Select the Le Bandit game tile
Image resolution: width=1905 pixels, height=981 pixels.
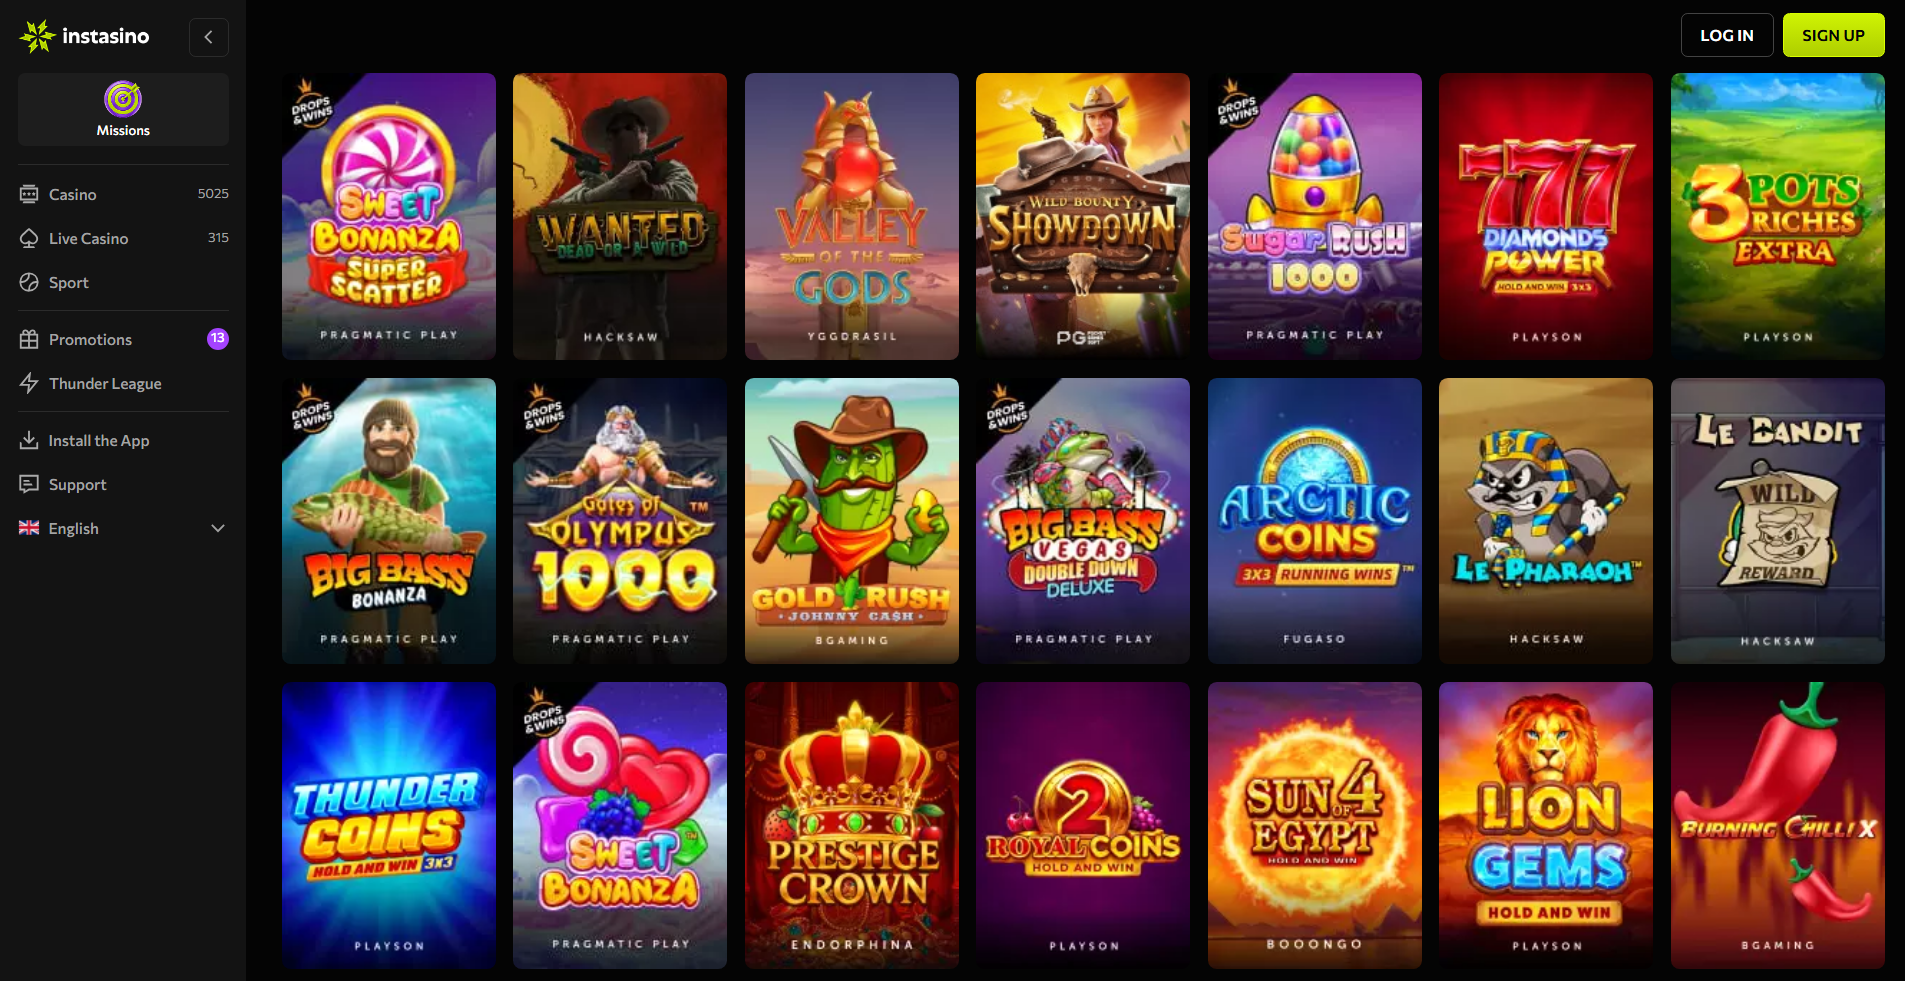pos(1777,521)
